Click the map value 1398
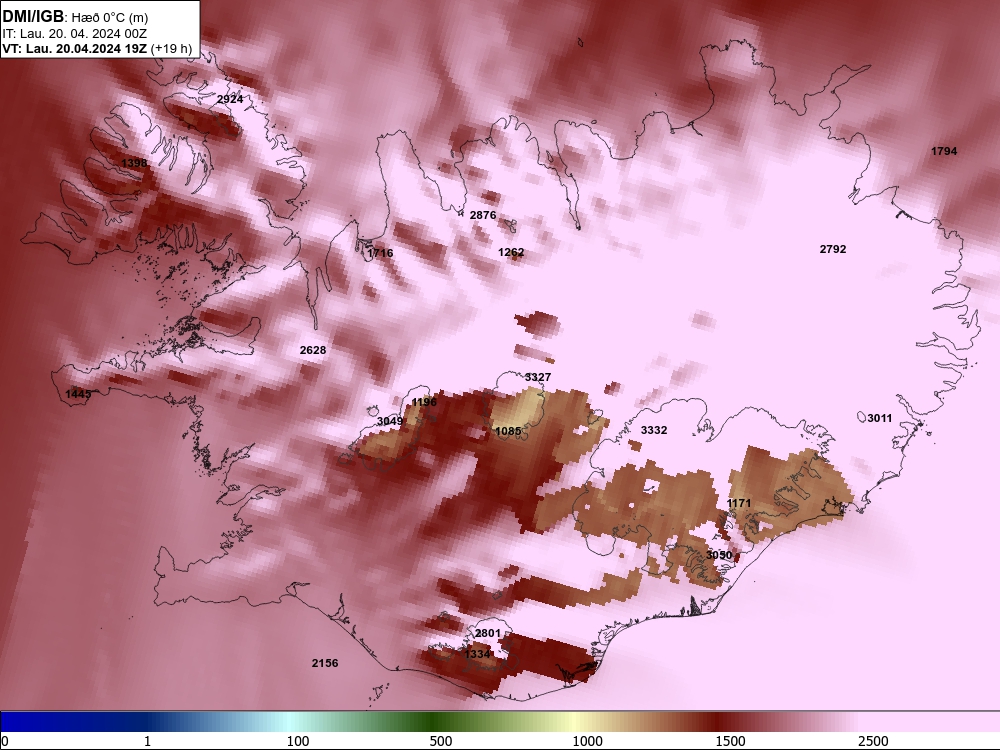 click(x=134, y=163)
